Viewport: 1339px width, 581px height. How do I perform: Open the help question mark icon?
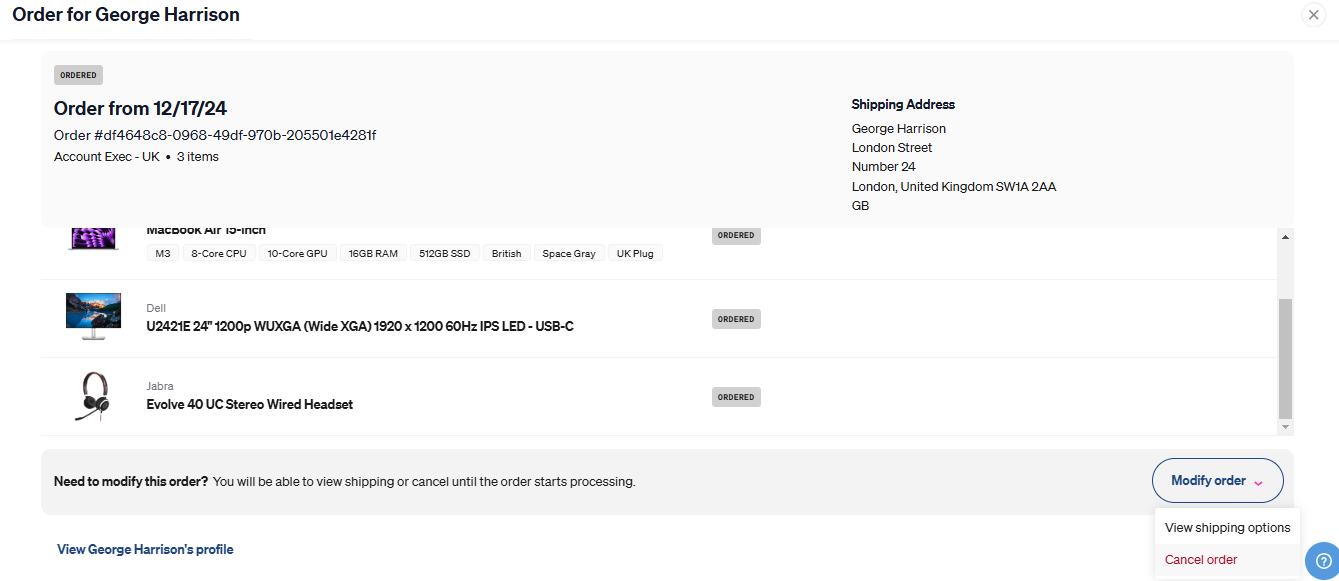1322,560
